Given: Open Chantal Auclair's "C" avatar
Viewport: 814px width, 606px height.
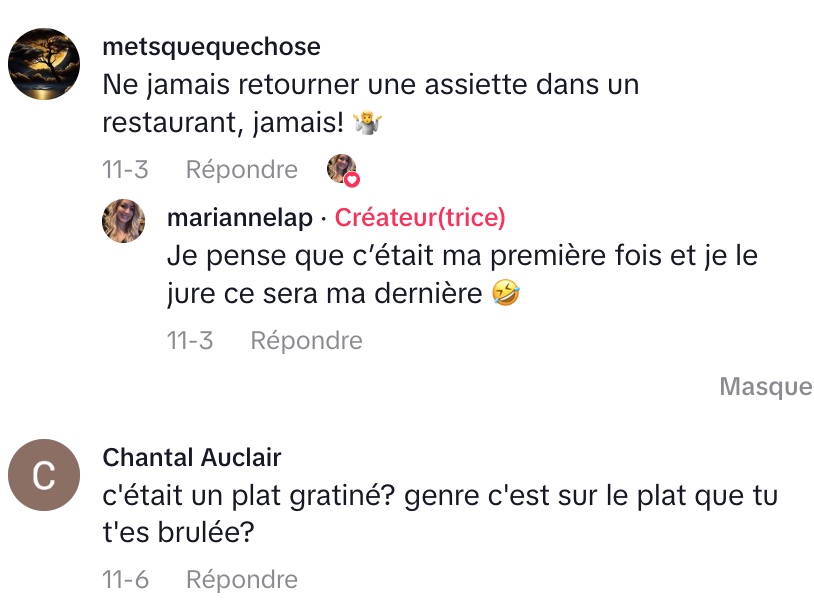Looking at the screenshot, I should pyautogui.click(x=43, y=475).
